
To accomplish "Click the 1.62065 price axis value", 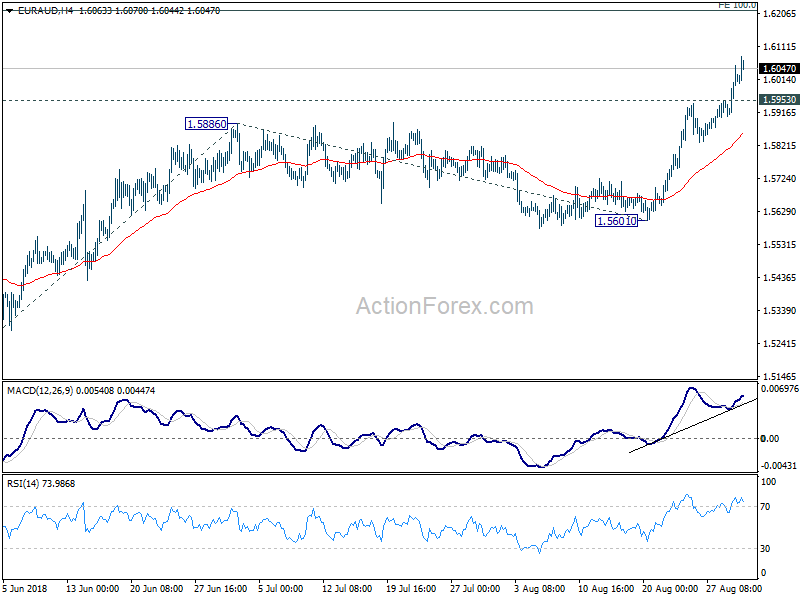I will 779,14.
